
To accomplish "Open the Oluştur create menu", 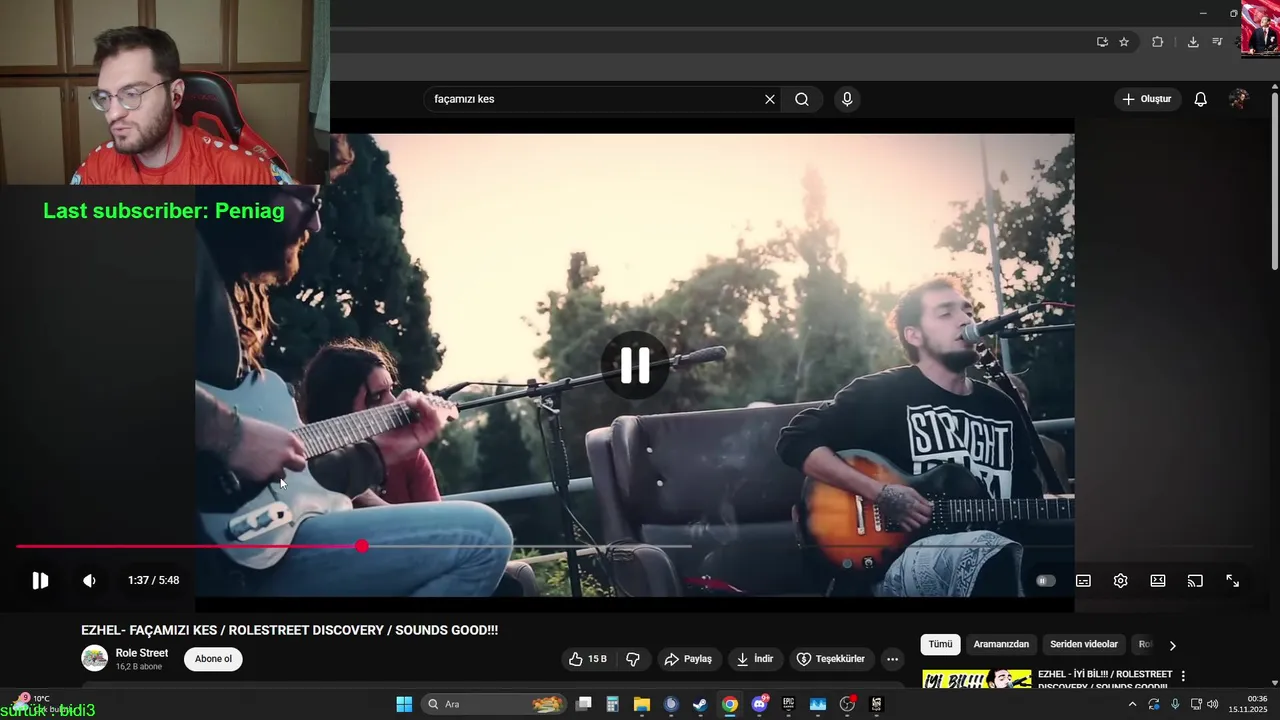I will coord(1147,99).
